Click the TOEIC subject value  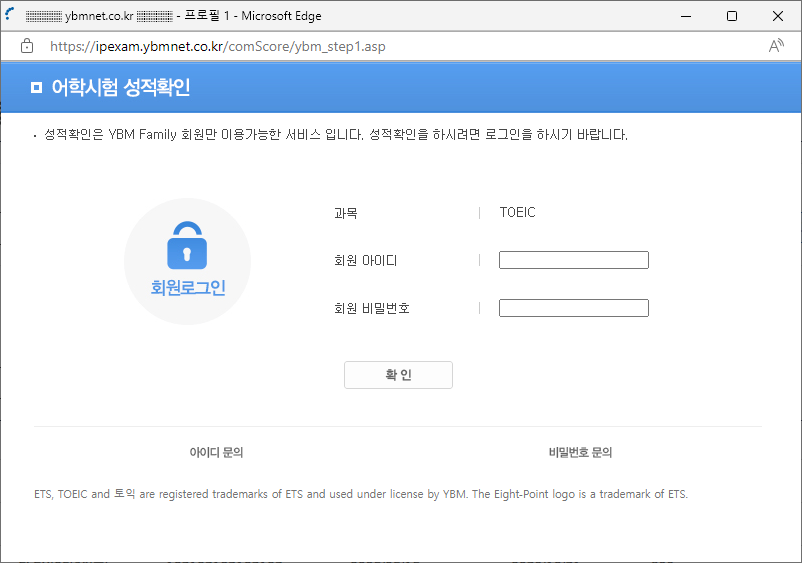(518, 212)
